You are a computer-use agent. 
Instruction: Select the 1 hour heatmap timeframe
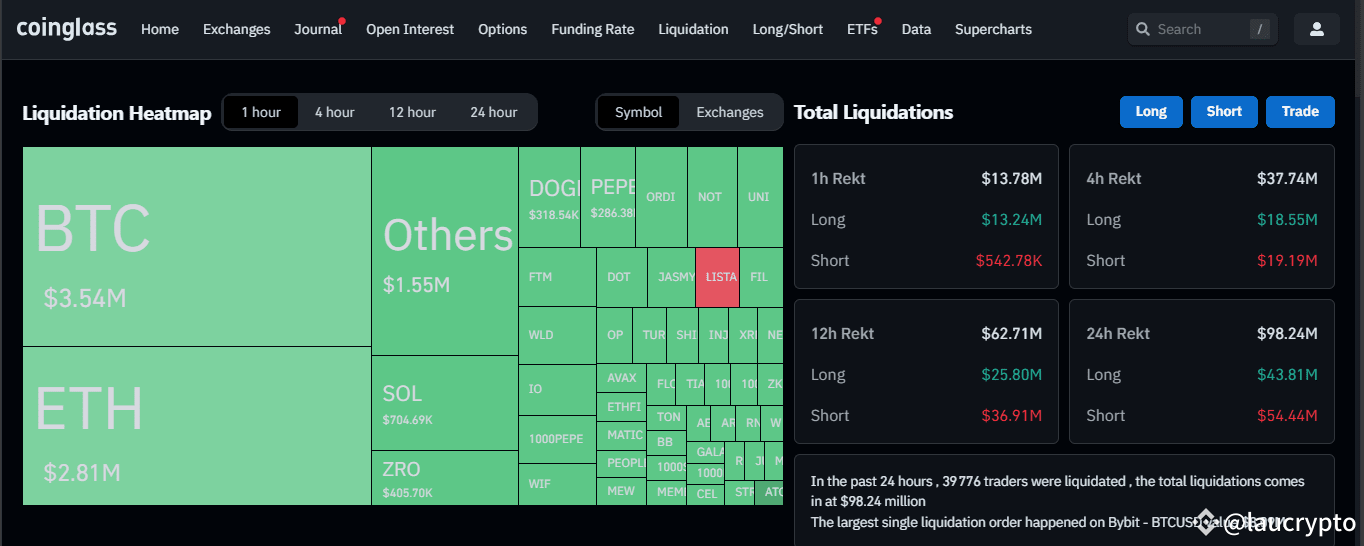click(261, 112)
